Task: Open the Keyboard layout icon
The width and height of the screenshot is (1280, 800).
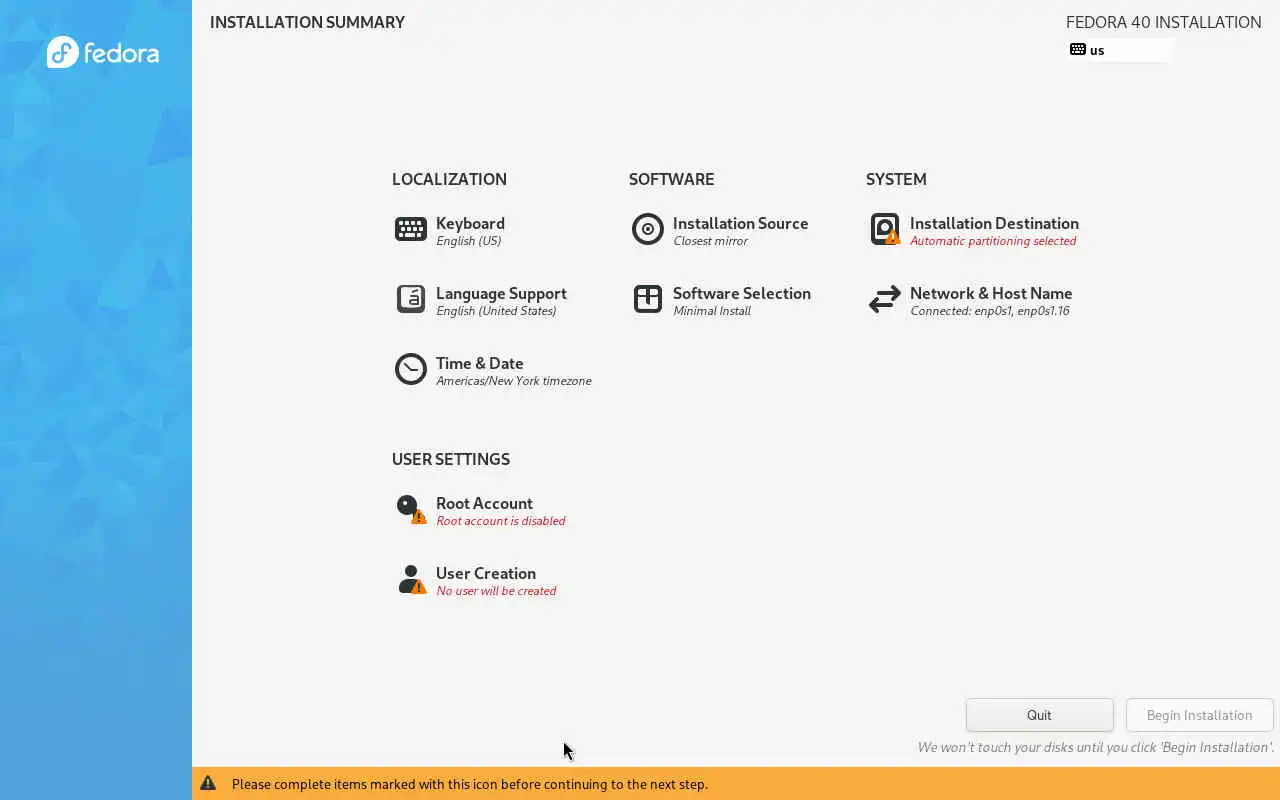Action: click(x=410, y=229)
